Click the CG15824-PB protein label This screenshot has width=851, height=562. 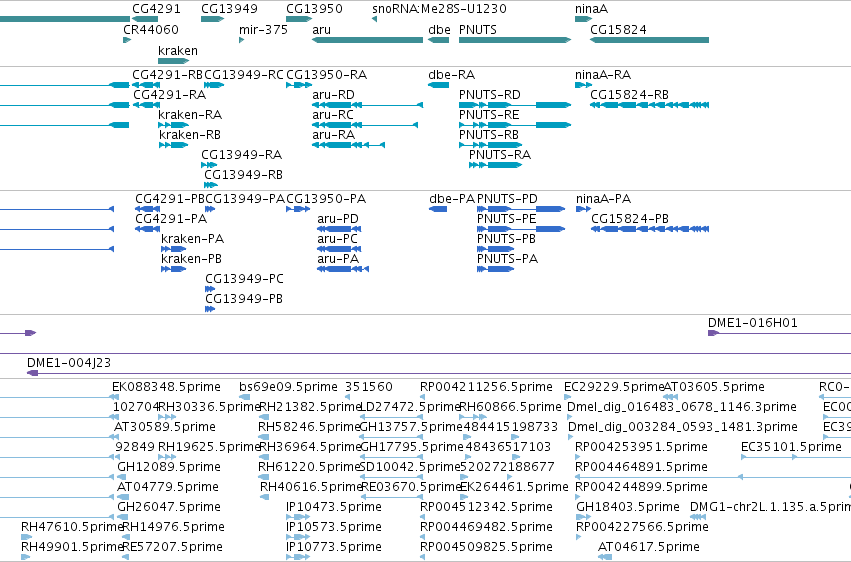(630, 219)
